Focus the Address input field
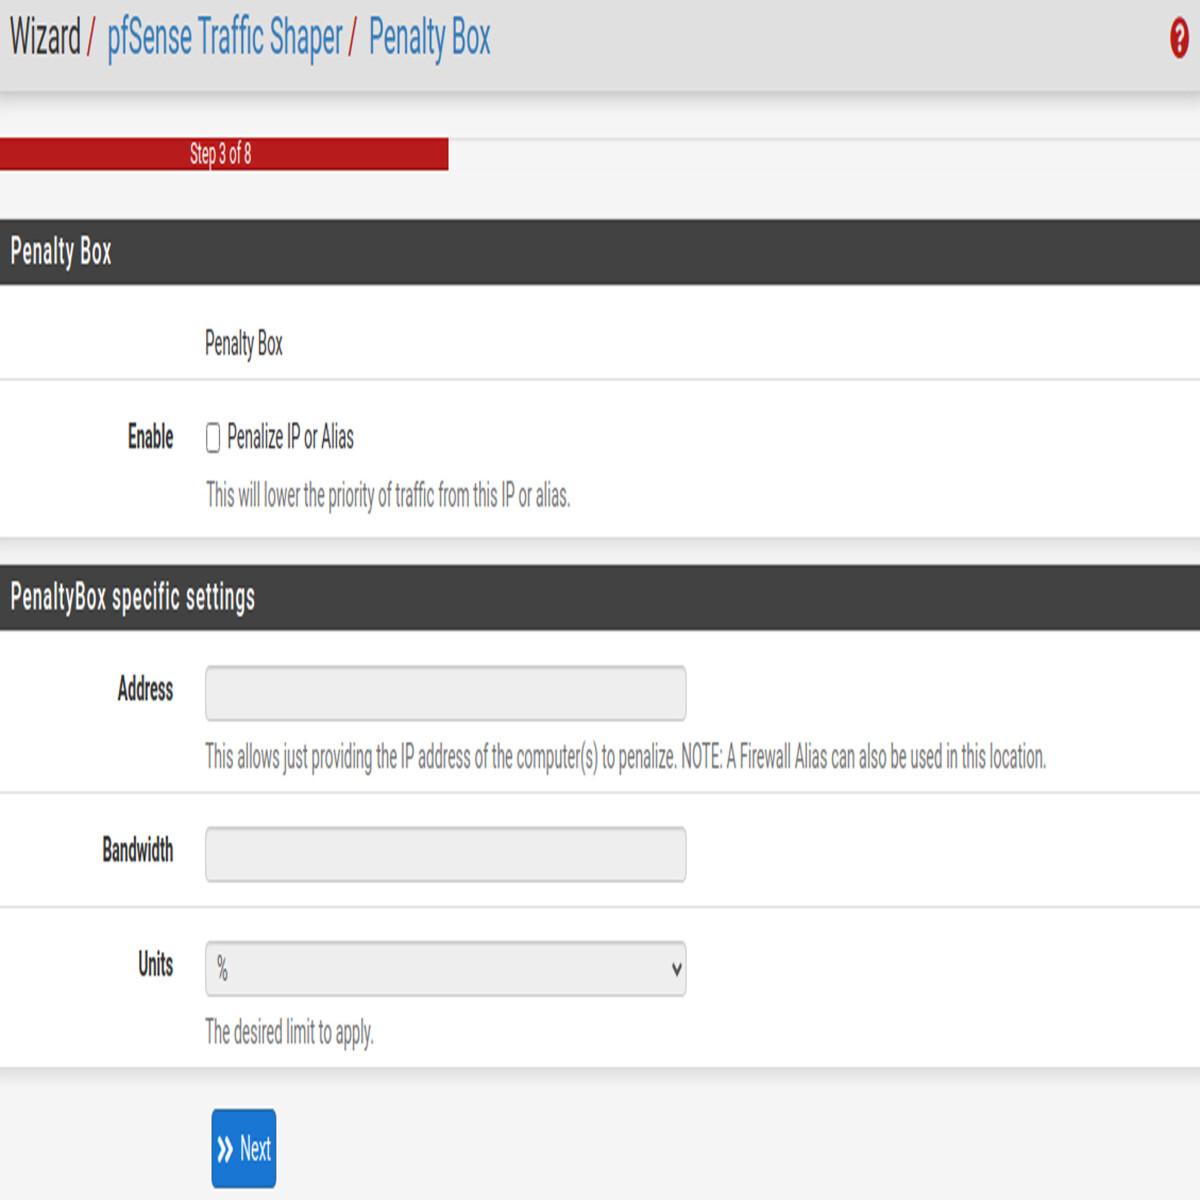The height and width of the screenshot is (1200, 1200). (446, 692)
